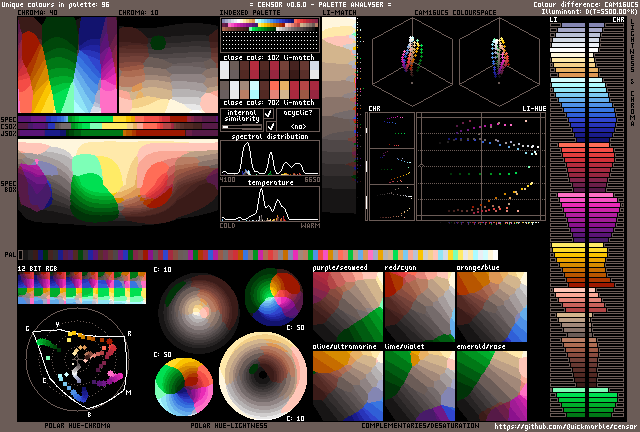Click the temperature graph
Image resolution: width=640 pixels, height=432 pixels.
[269, 204]
